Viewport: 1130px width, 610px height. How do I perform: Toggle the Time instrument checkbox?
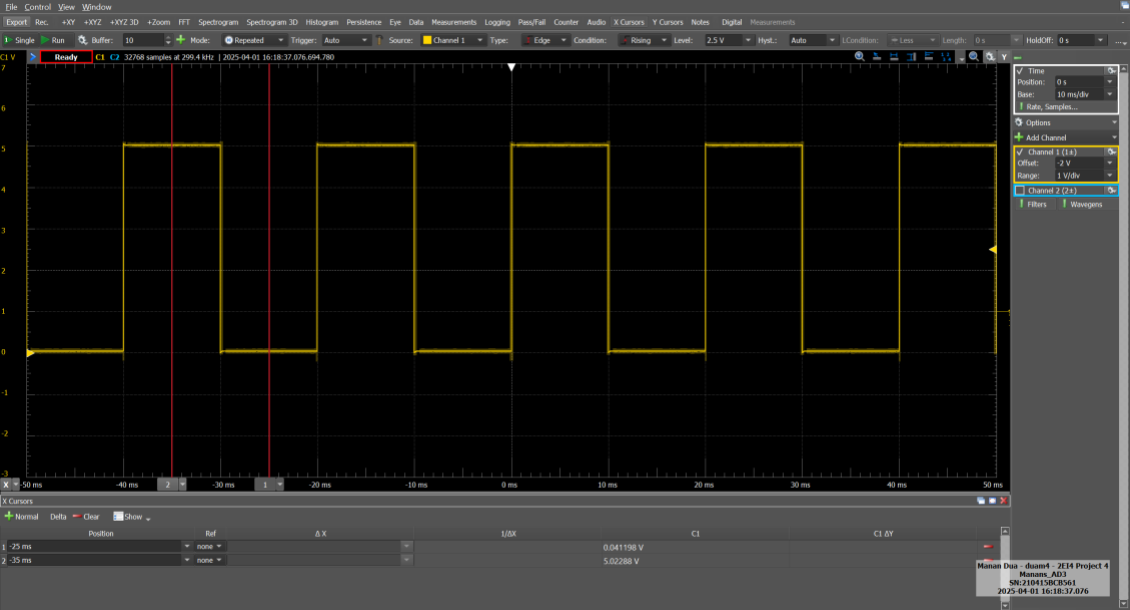pos(1022,70)
